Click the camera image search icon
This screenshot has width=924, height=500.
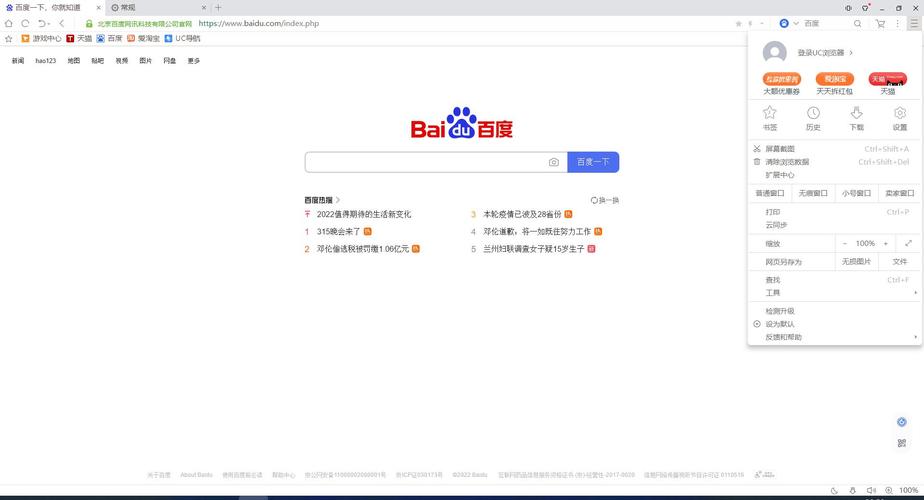point(553,162)
